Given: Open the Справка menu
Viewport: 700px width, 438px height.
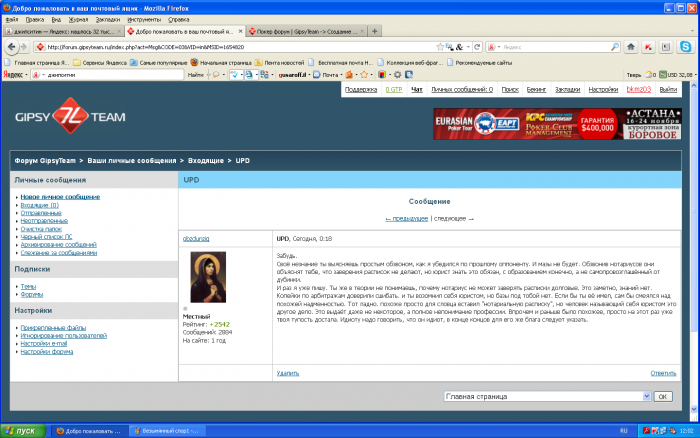Looking at the screenshot, I should click(179, 20).
